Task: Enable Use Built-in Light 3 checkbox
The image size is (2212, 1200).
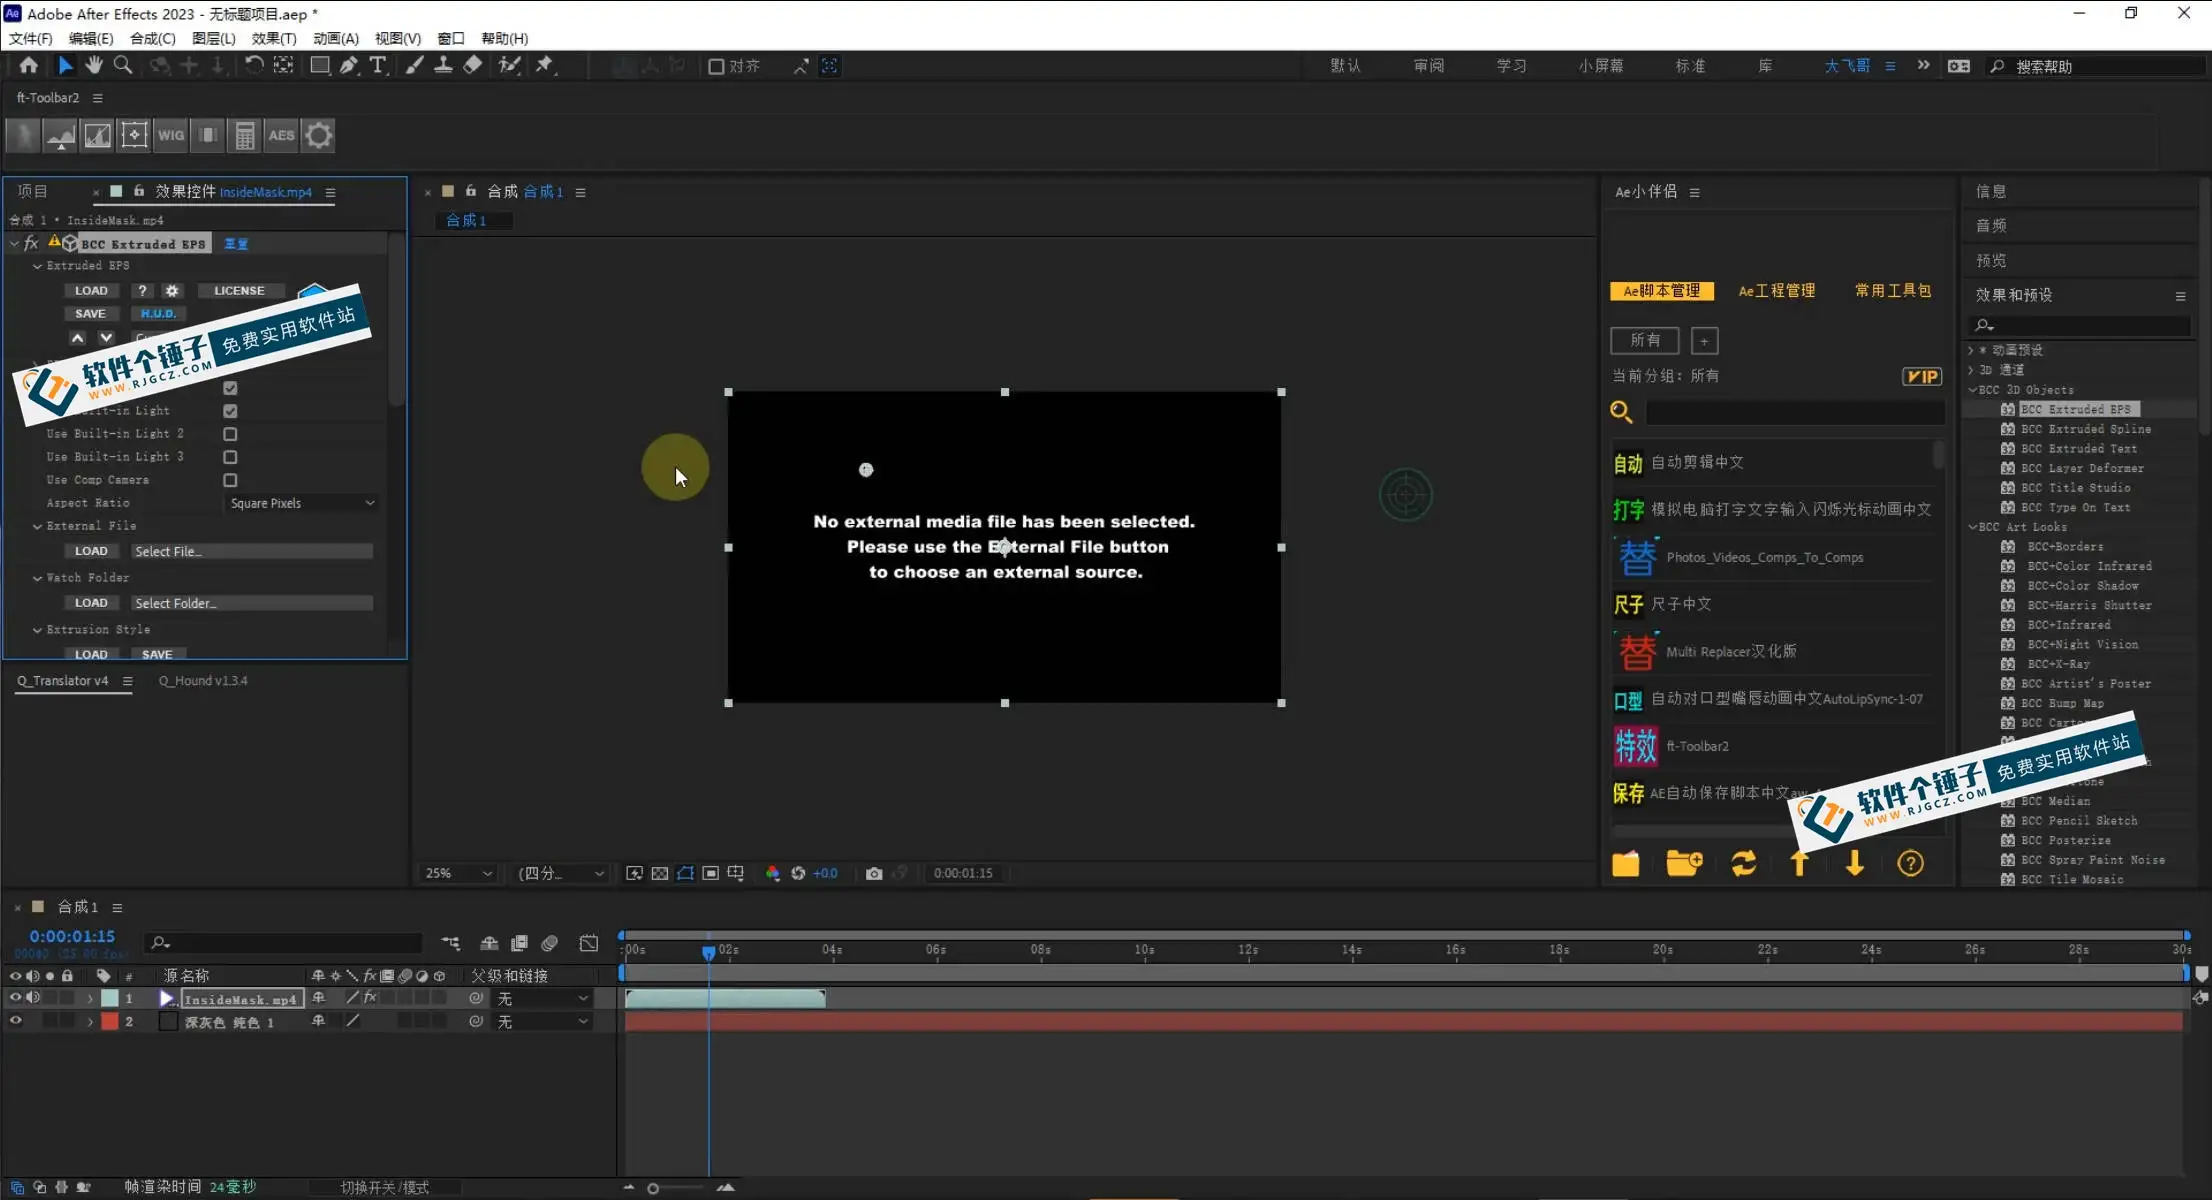Action: (x=230, y=457)
